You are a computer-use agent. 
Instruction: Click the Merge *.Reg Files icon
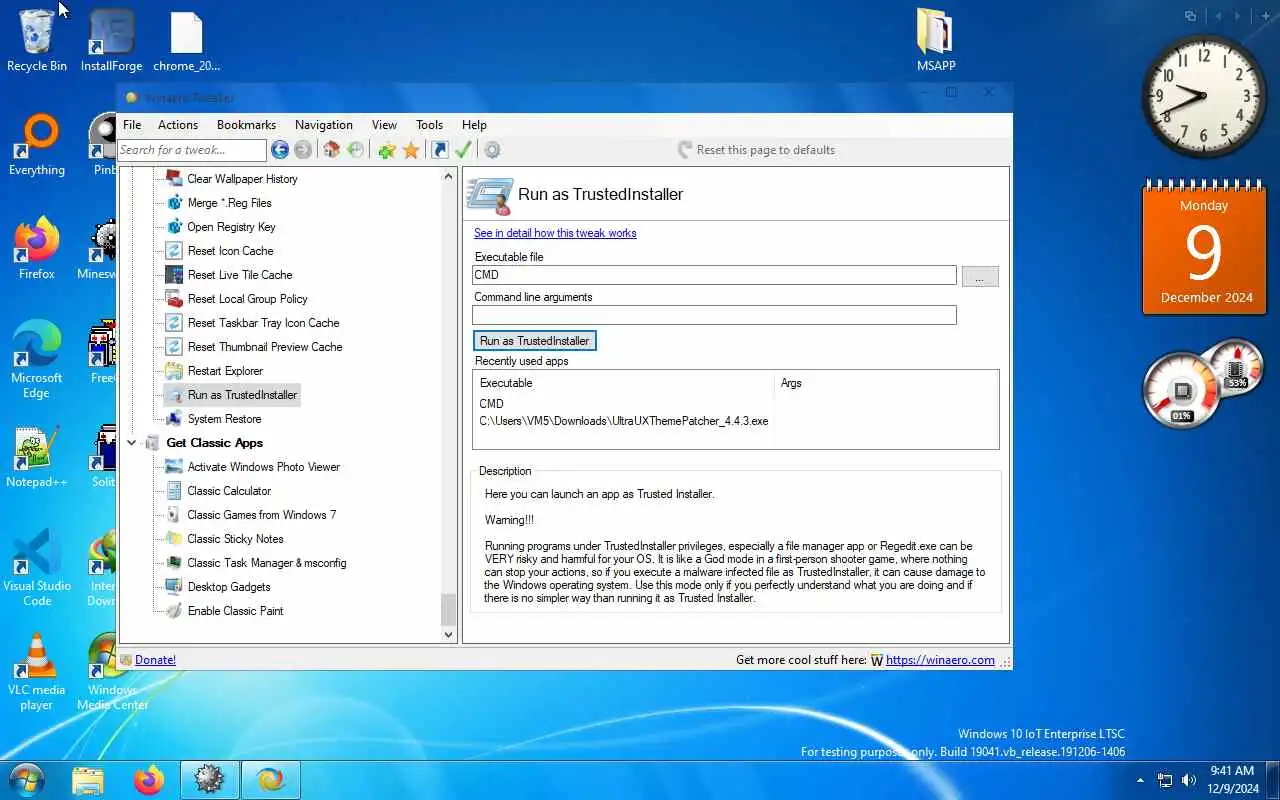click(x=174, y=203)
